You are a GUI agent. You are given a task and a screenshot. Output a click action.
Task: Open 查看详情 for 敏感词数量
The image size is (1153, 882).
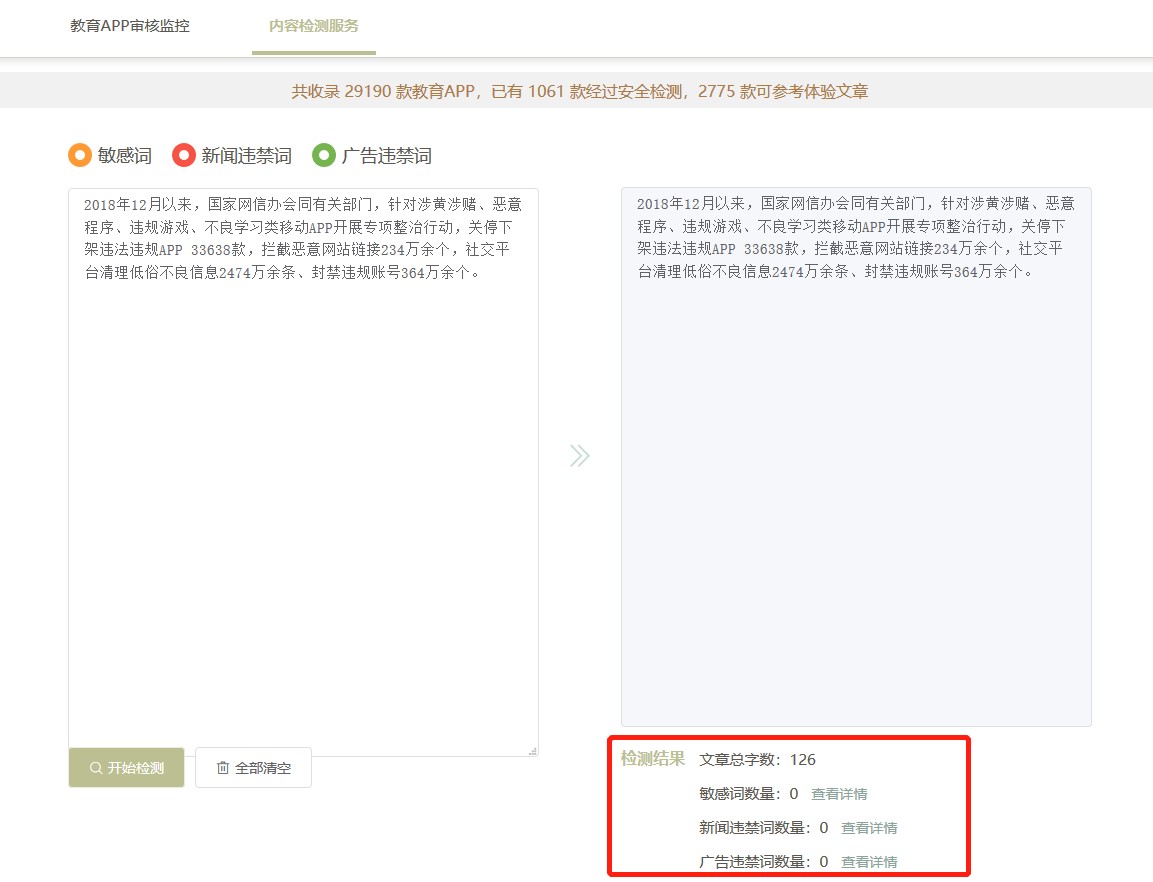point(839,794)
